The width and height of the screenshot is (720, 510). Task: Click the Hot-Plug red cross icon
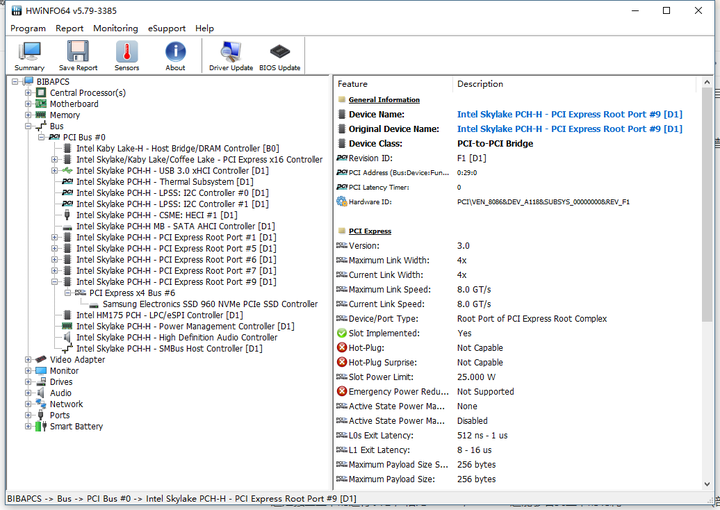342,347
